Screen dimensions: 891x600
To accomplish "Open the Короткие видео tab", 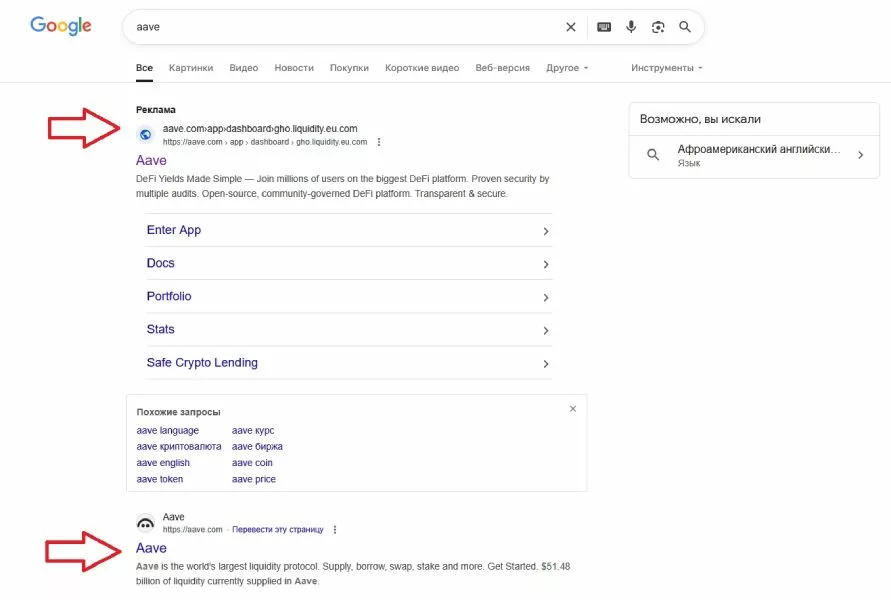I will point(422,68).
